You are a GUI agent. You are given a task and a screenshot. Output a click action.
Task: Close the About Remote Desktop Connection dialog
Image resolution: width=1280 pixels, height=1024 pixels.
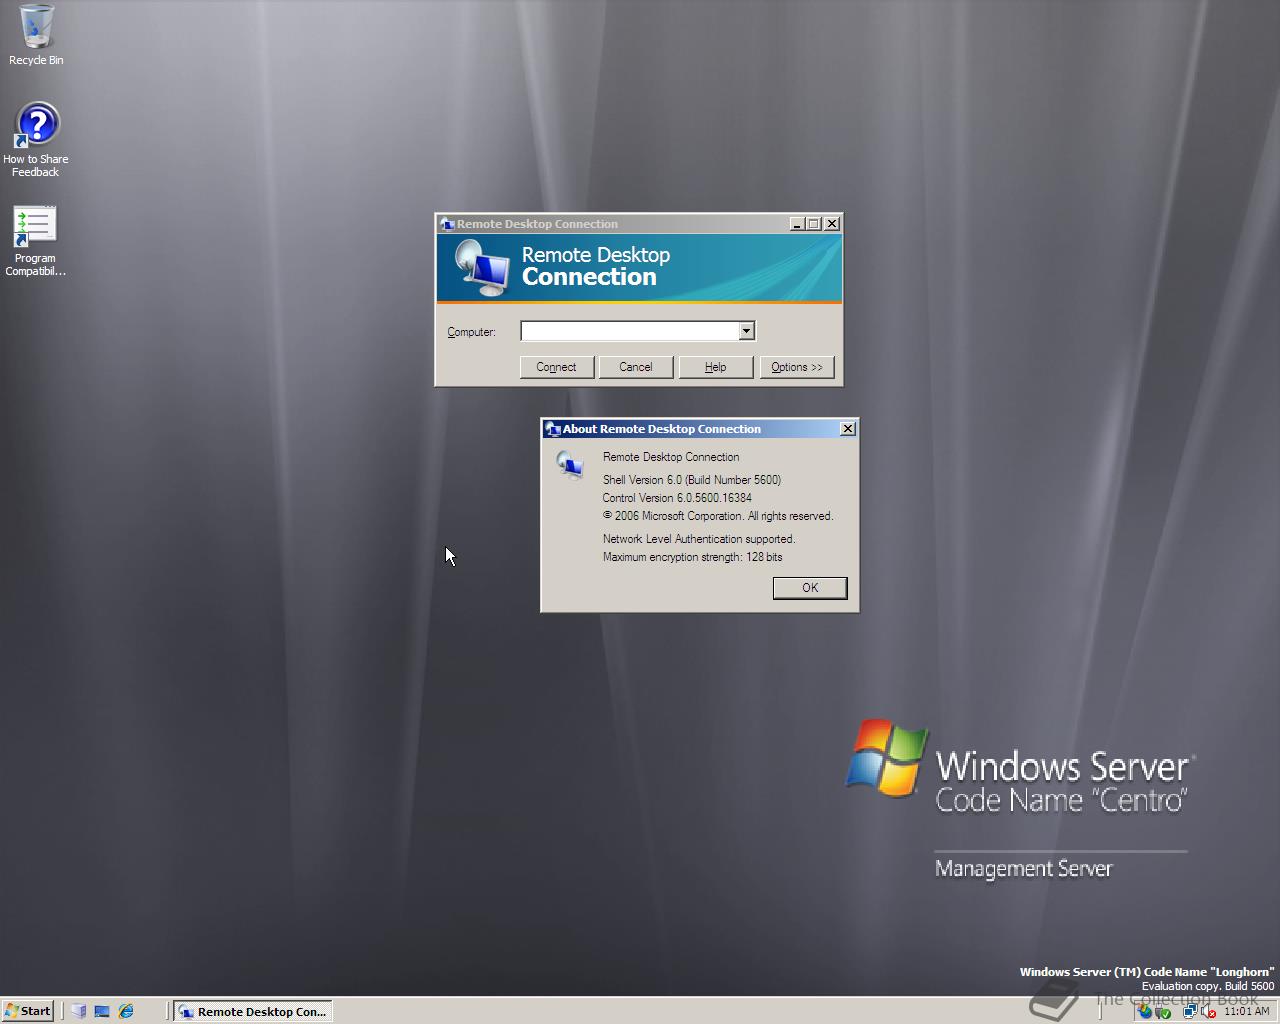848,429
